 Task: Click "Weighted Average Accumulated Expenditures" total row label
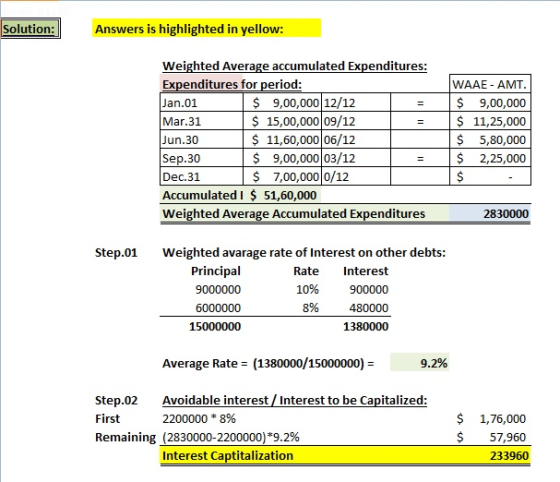coord(294,214)
